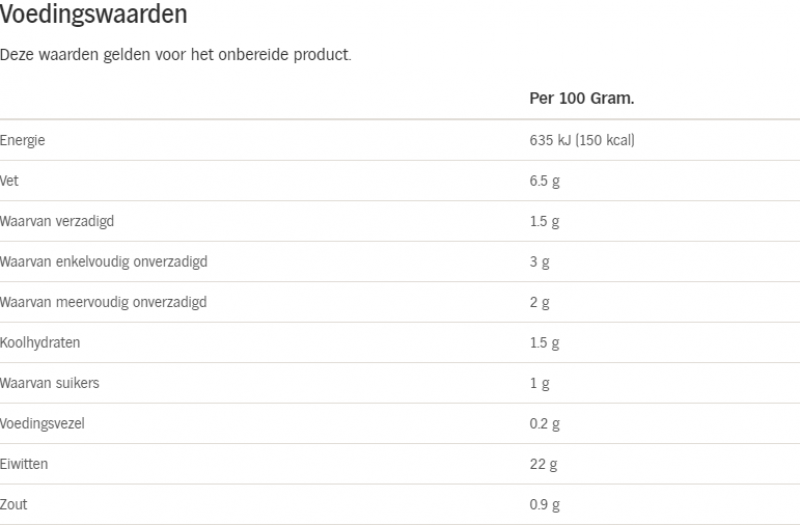Select the 6.5 g fat value
Screen dimensions: 800x525
(544, 181)
